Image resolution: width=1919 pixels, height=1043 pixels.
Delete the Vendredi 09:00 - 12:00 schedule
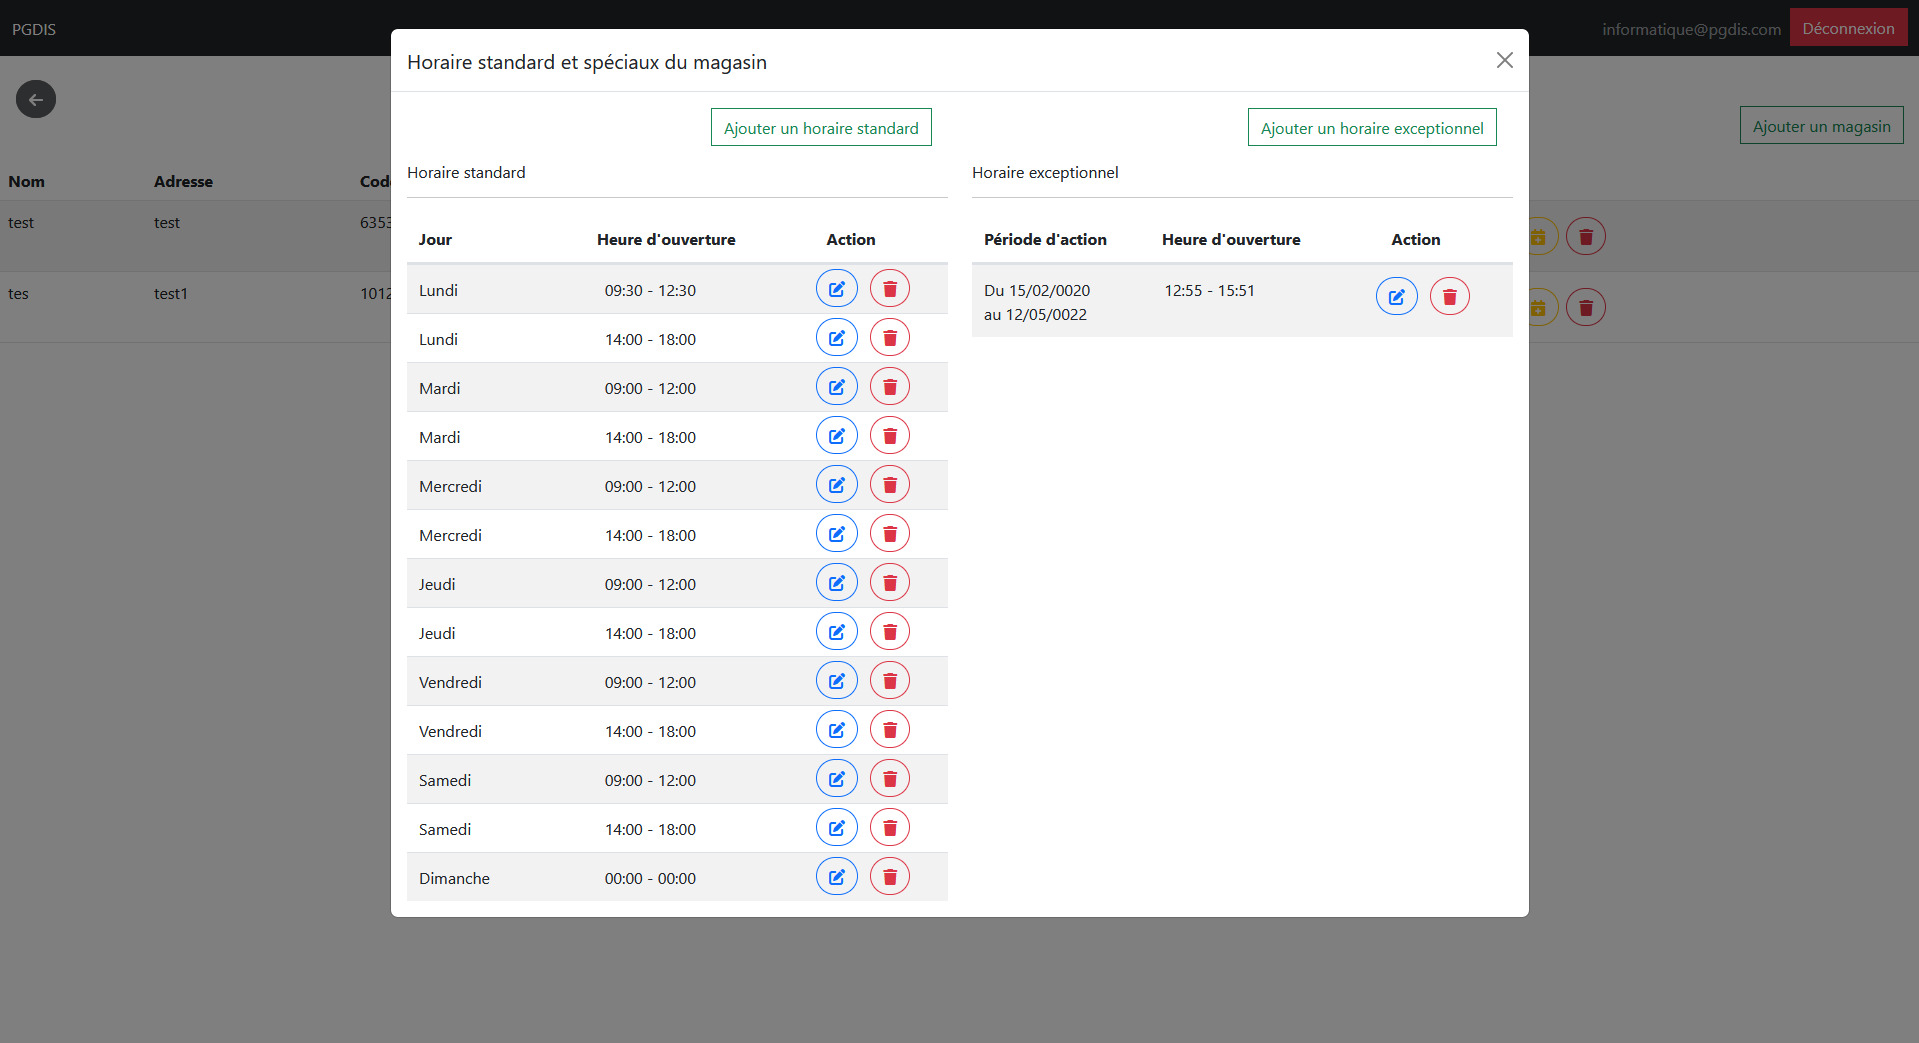click(889, 681)
